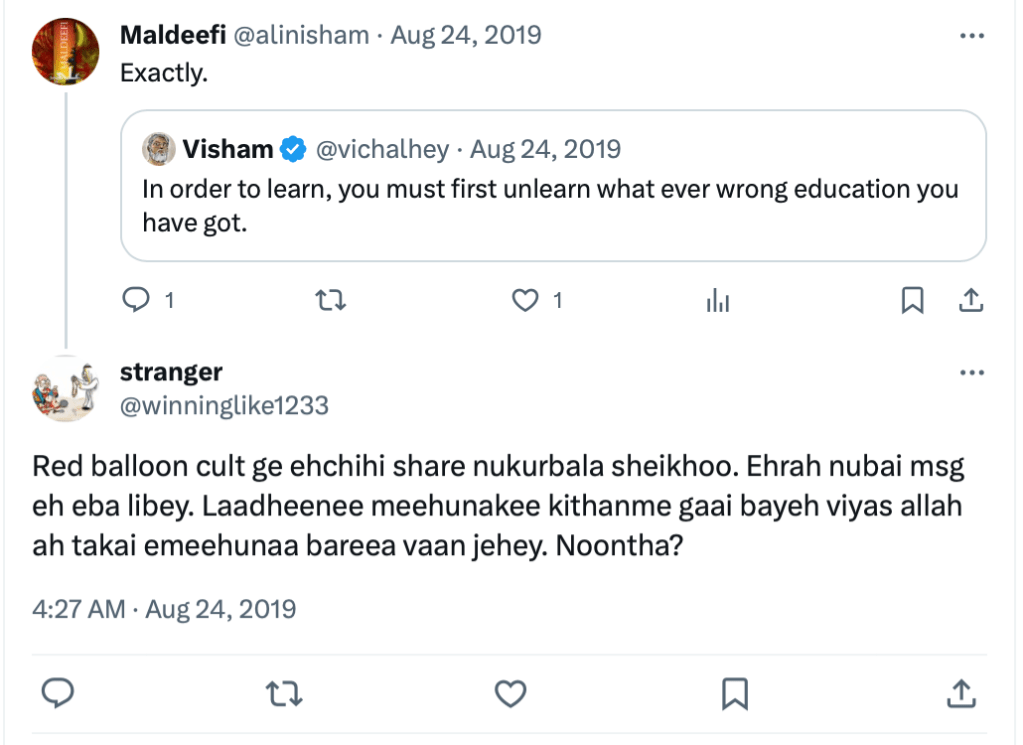The image size is (1023, 745).
Task: Open Maldeefi's profile picture
Action: coord(66,52)
